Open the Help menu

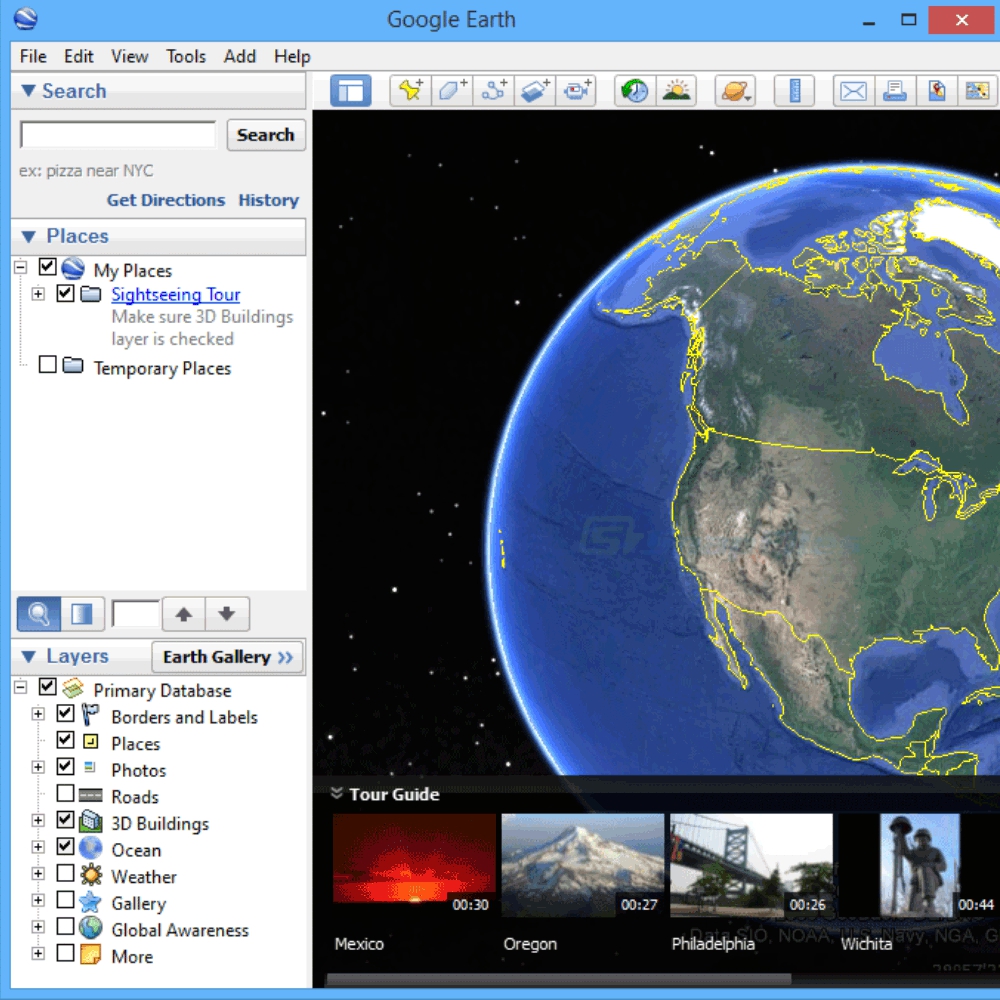click(x=292, y=57)
